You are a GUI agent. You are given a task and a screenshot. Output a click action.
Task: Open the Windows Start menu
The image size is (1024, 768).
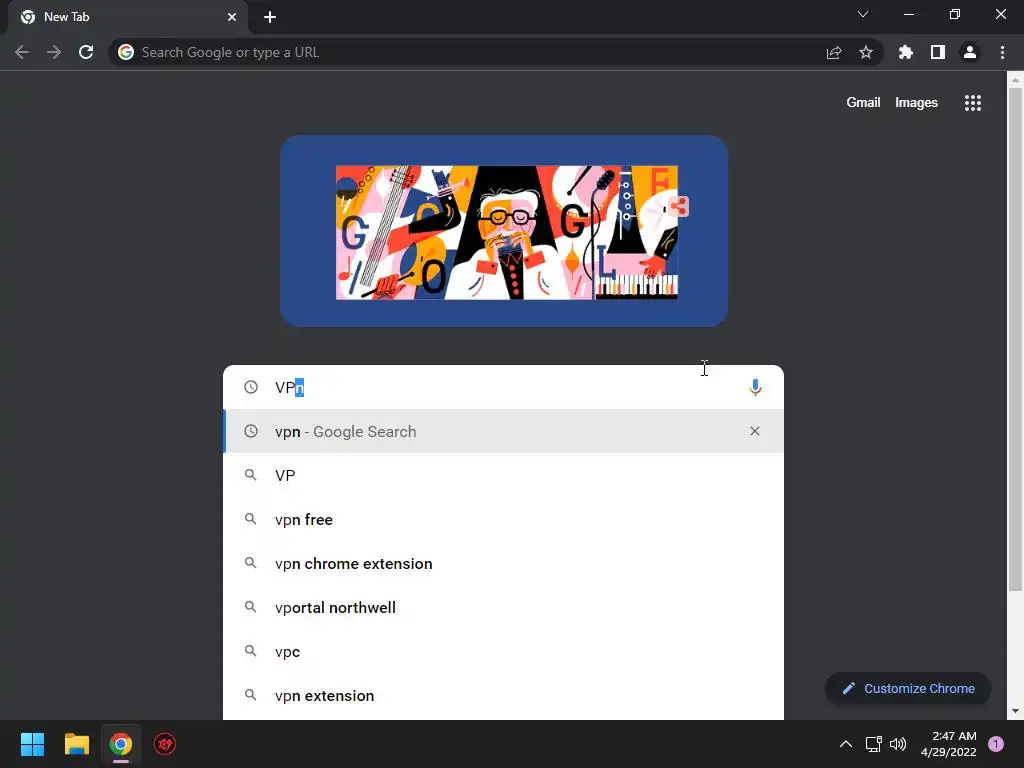(32, 744)
